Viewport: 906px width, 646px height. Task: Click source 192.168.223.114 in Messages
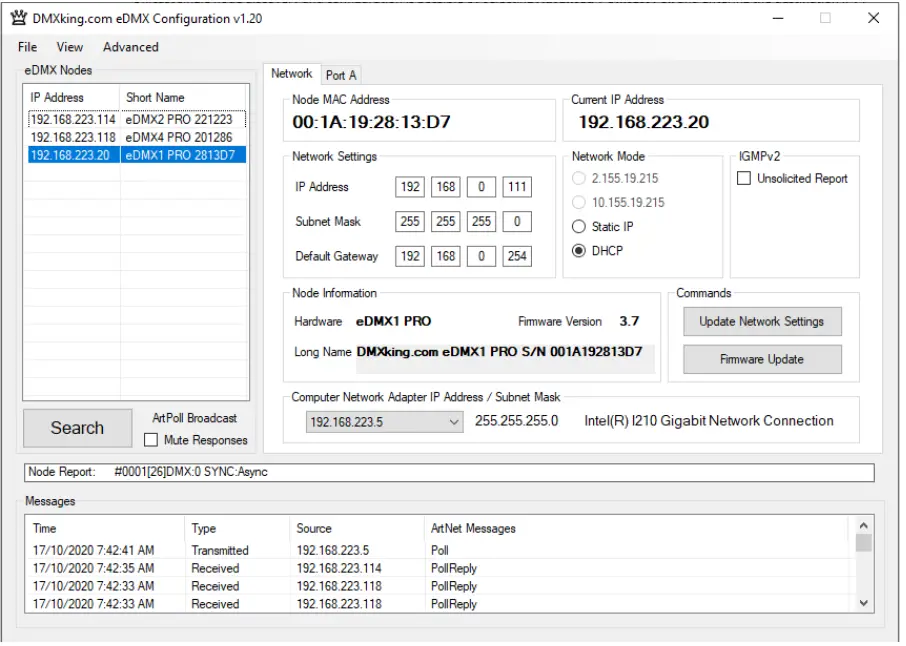pos(339,569)
